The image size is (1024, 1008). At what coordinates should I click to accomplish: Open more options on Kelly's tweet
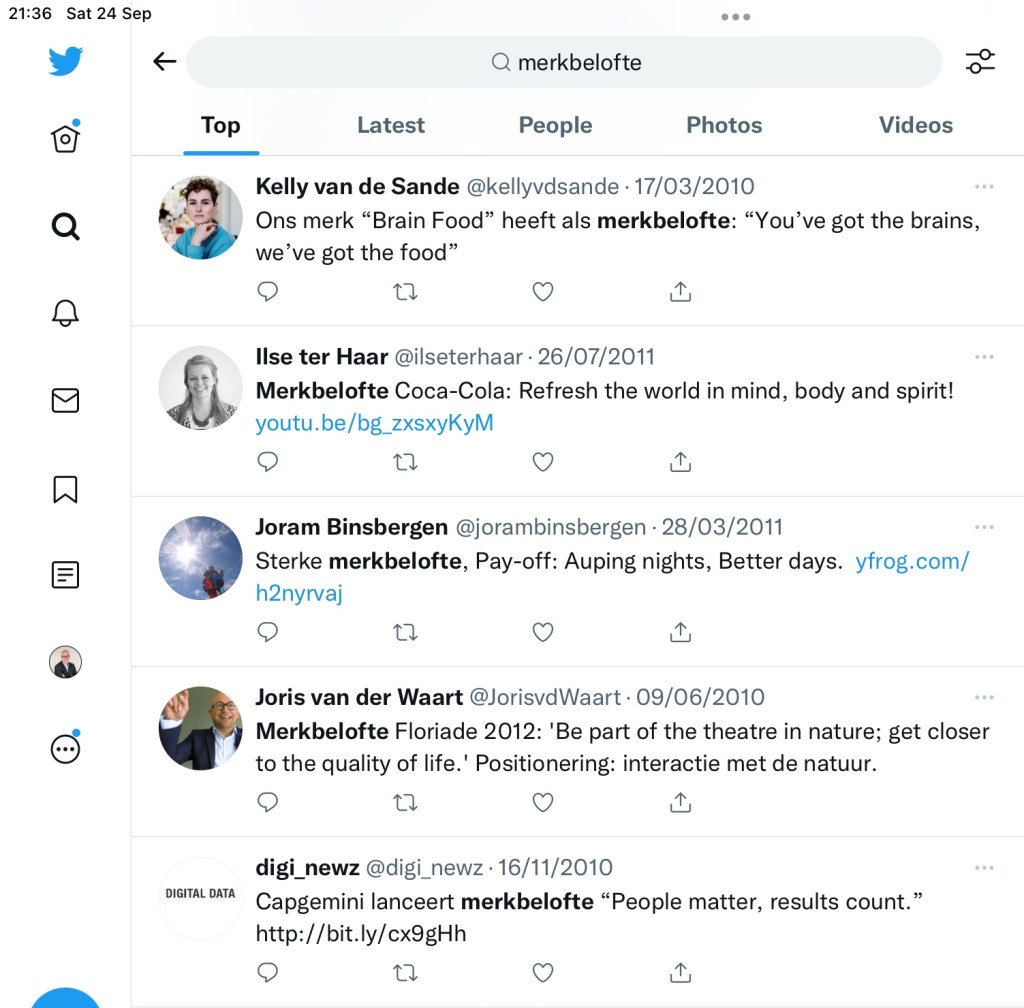point(984,187)
